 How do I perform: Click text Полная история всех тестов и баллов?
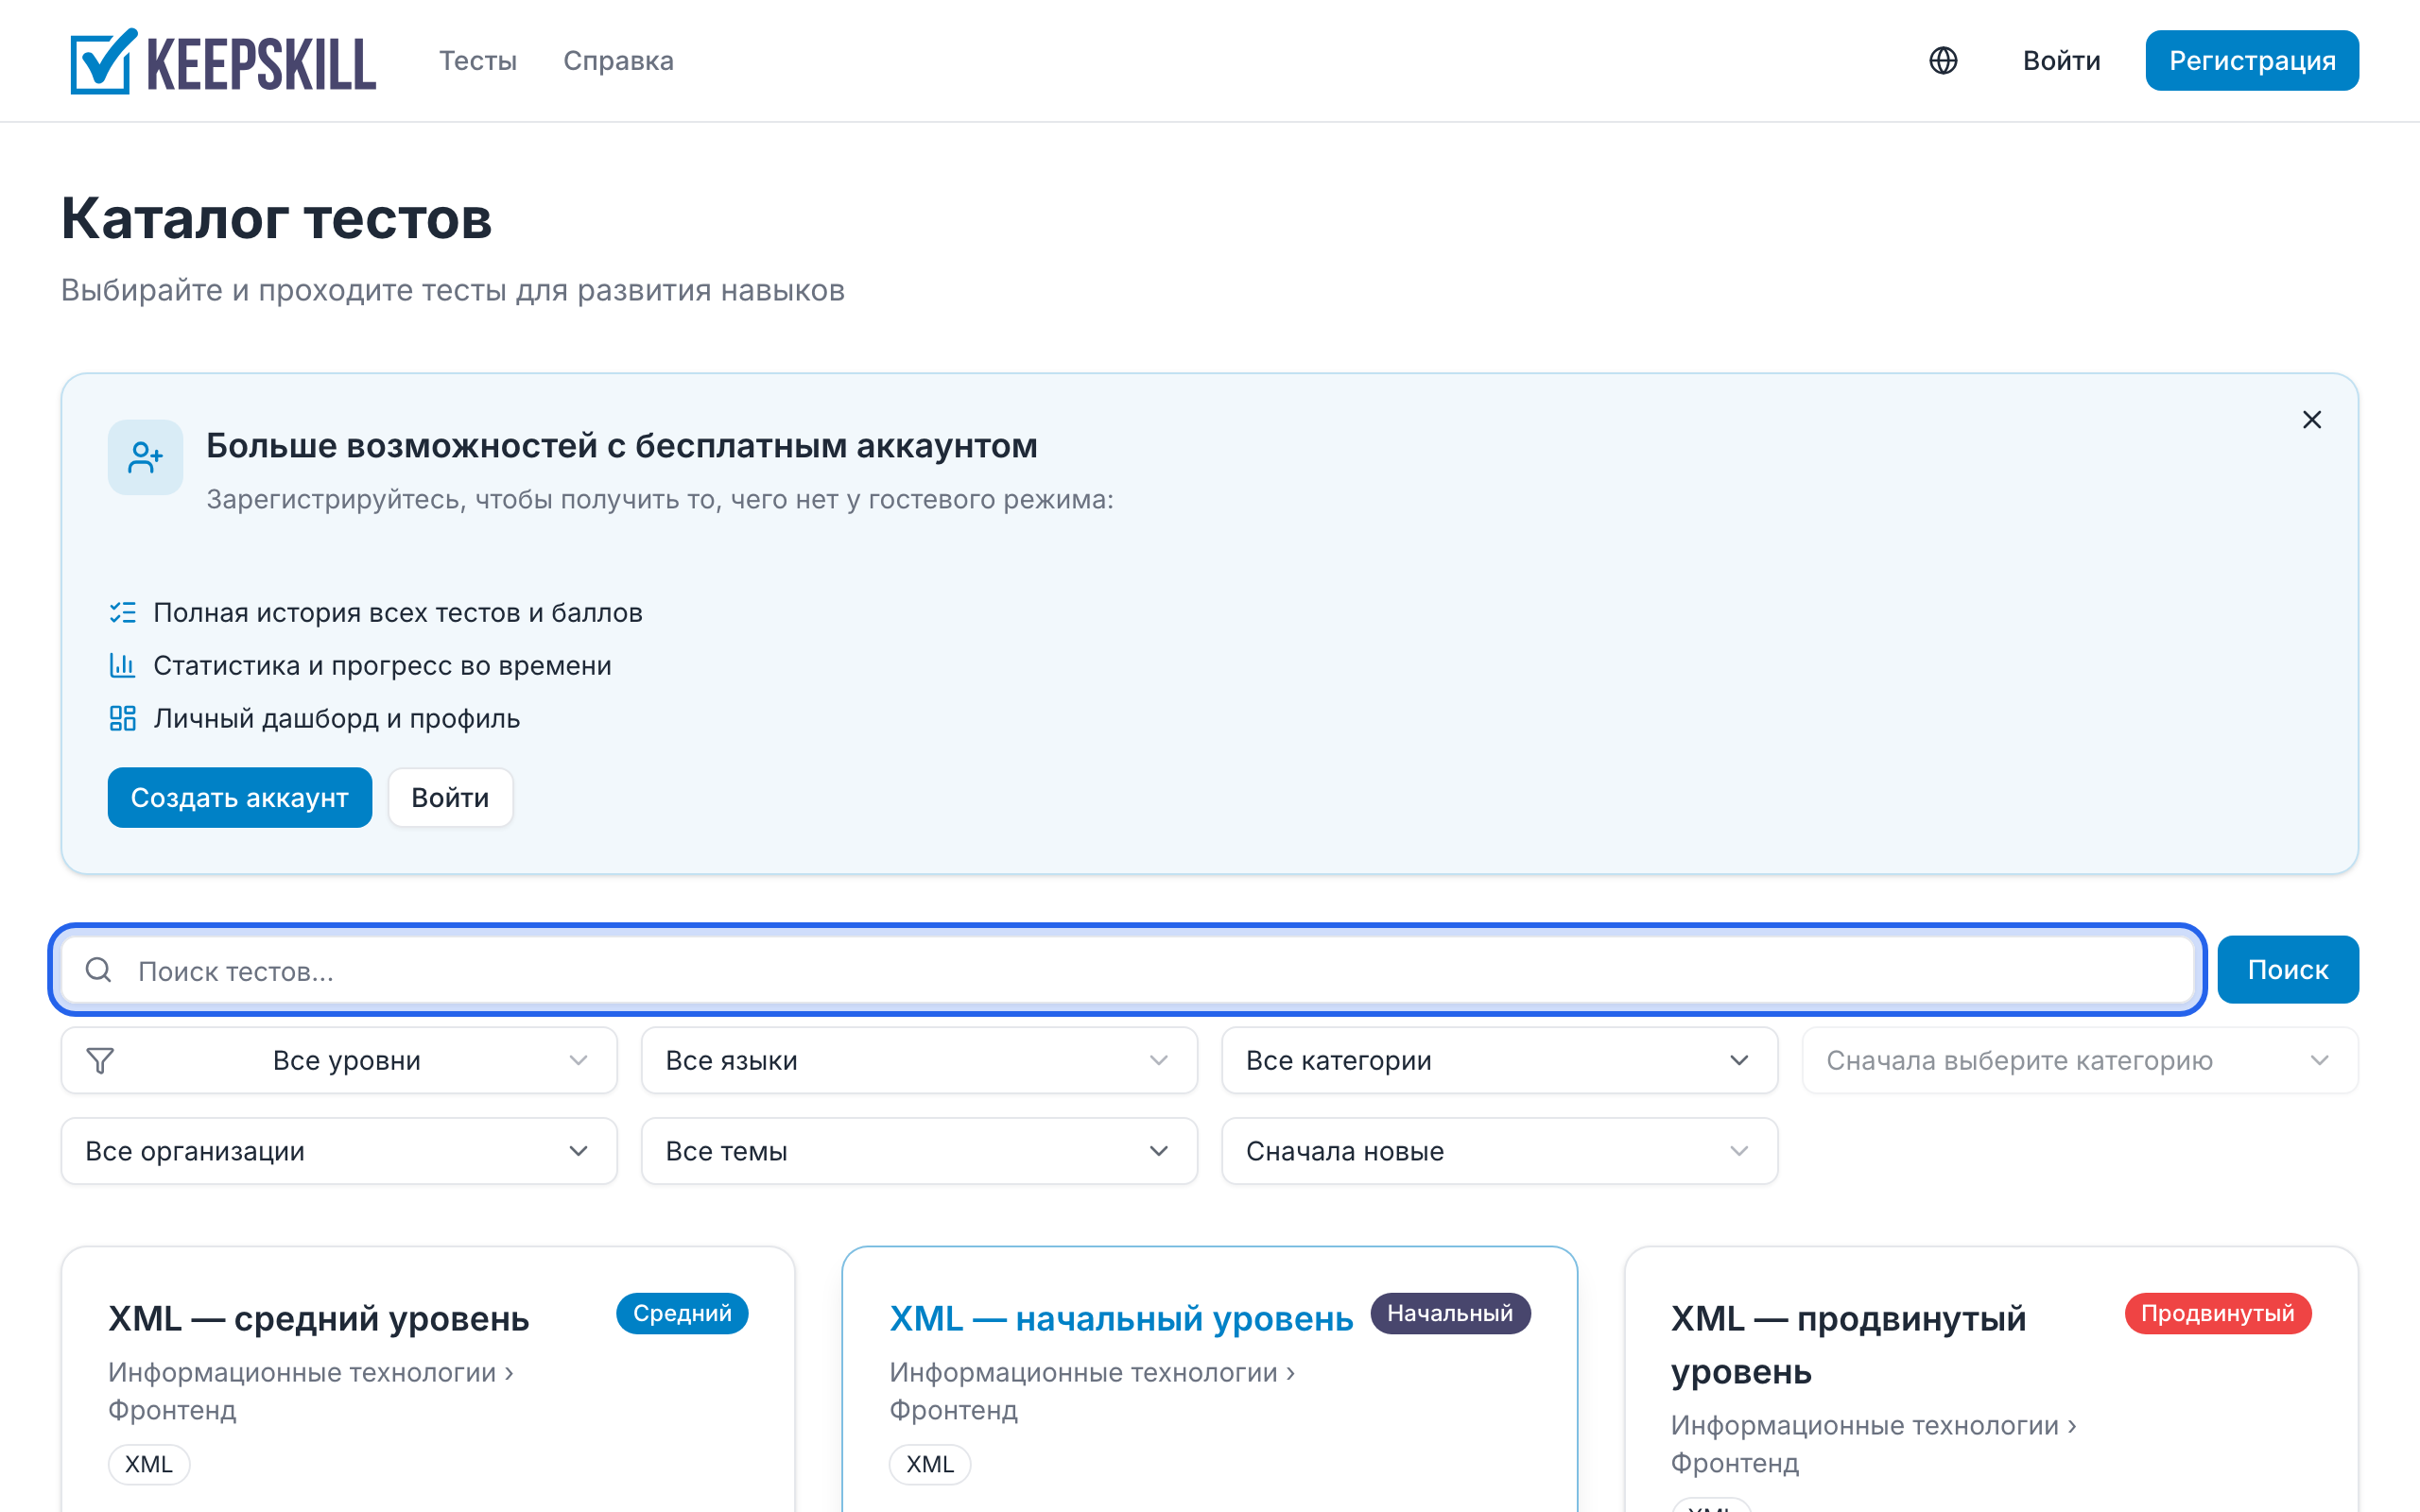[398, 613]
